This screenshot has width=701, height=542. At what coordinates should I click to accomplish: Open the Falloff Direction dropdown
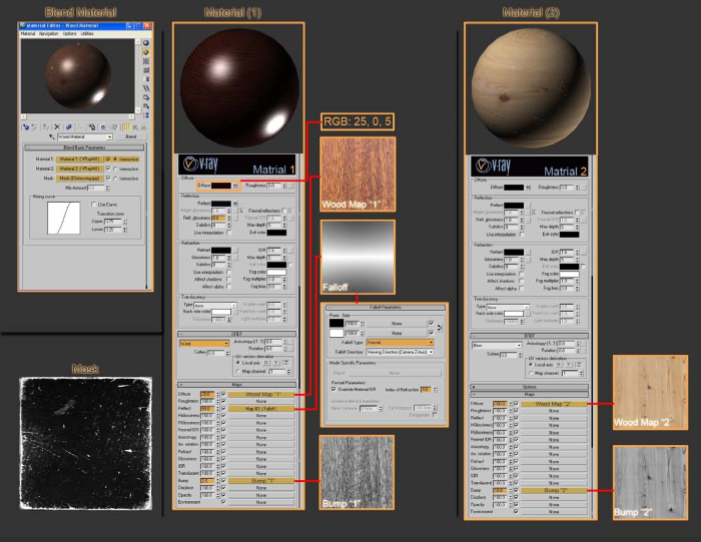400,352
